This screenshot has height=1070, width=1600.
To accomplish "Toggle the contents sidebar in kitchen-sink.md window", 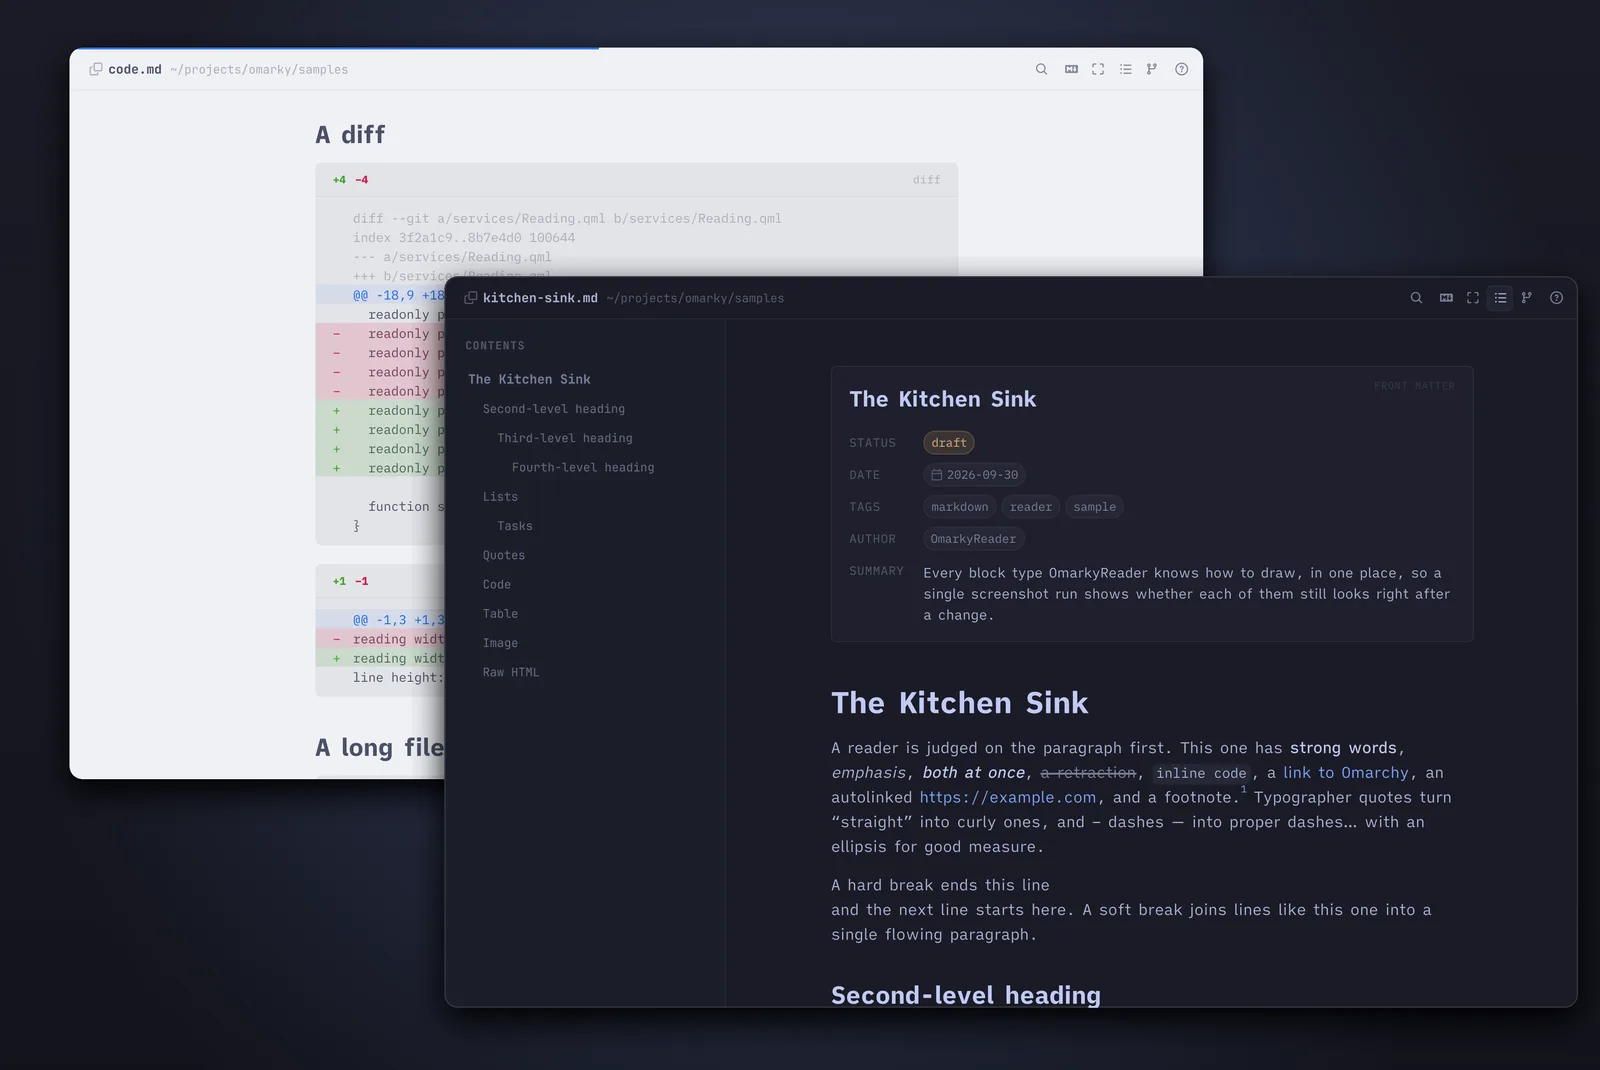I will [x=1500, y=298].
